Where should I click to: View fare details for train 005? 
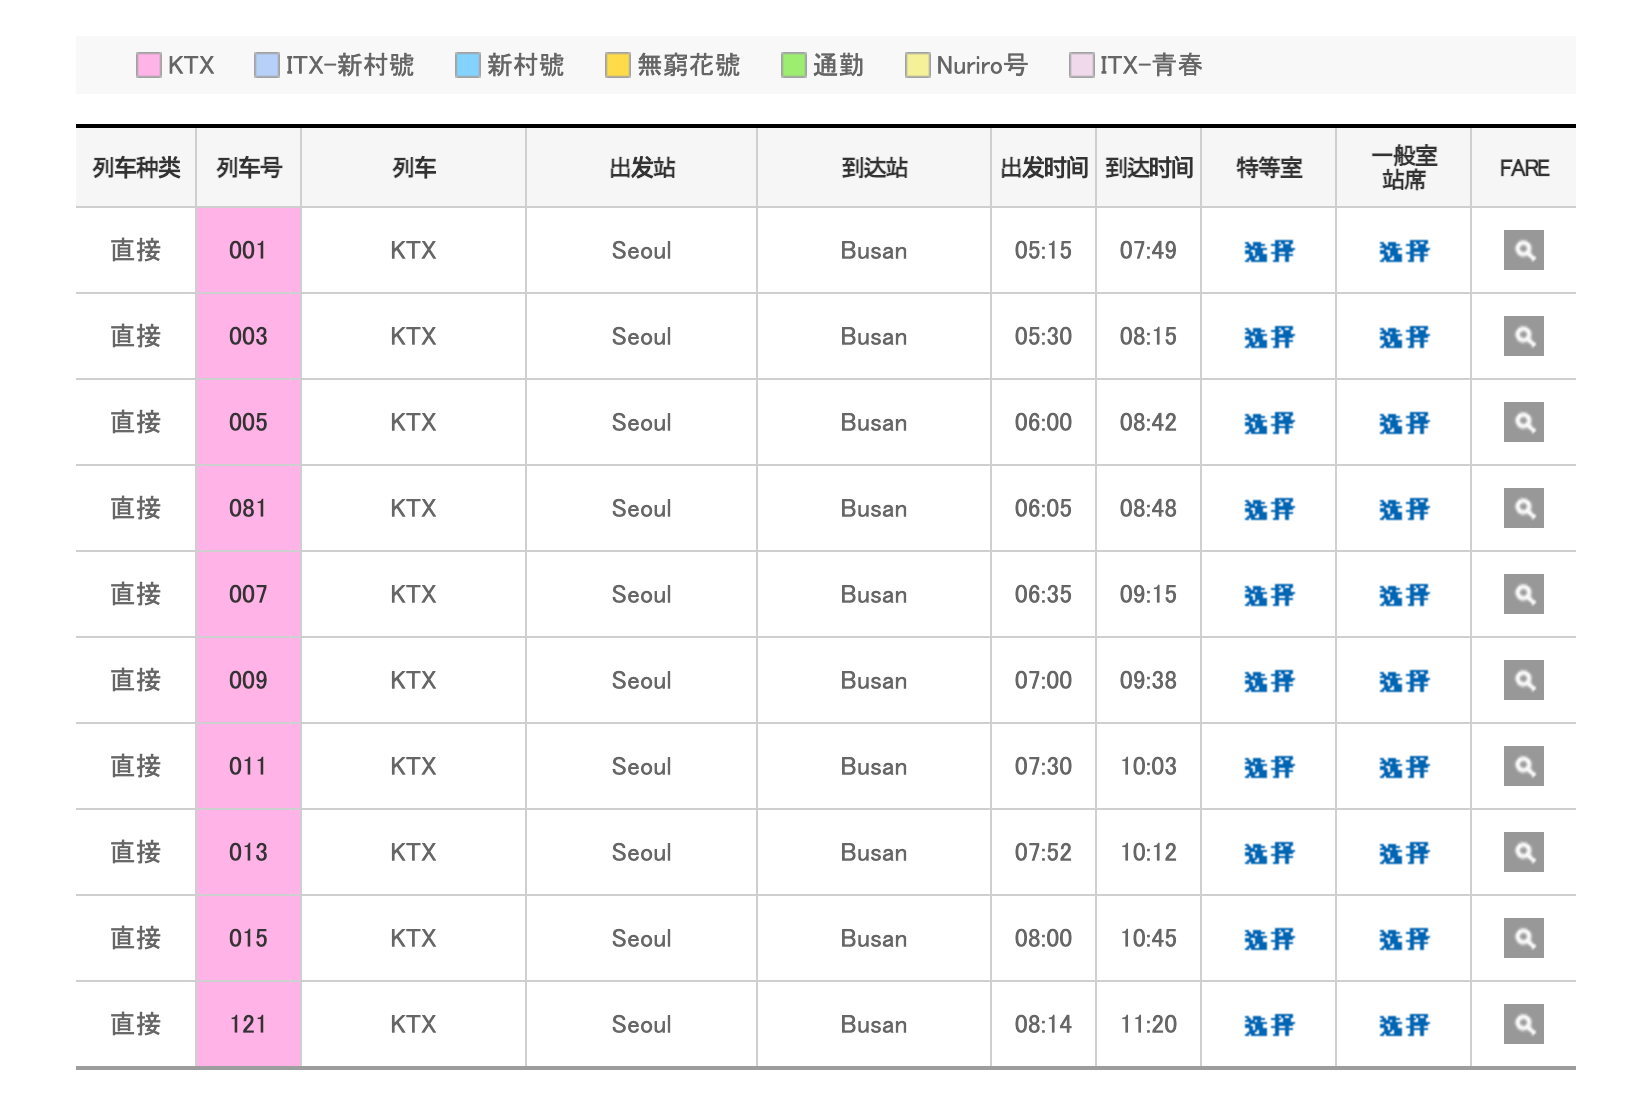click(1523, 422)
